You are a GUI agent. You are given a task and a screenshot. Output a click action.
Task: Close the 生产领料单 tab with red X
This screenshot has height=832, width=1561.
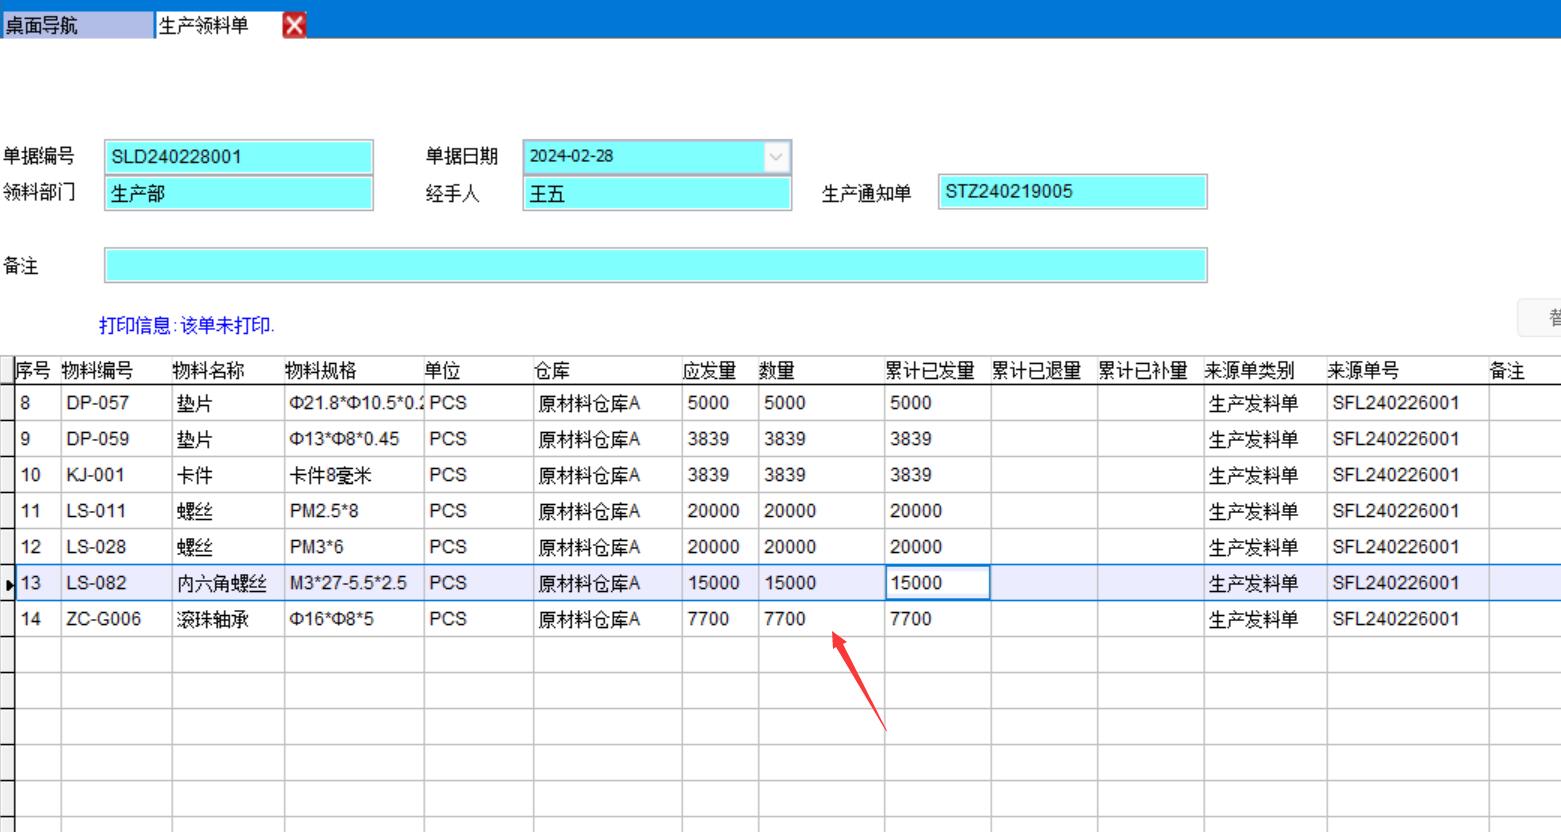pyautogui.click(x=294, y=25)
